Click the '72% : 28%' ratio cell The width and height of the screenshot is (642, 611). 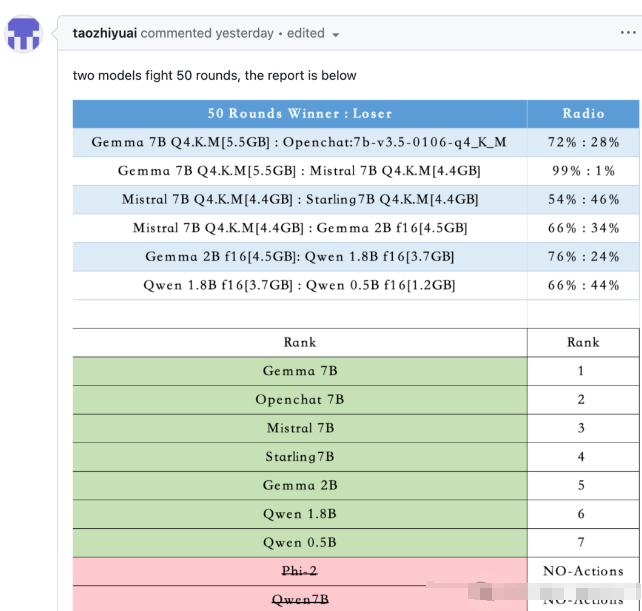point(583,142)
